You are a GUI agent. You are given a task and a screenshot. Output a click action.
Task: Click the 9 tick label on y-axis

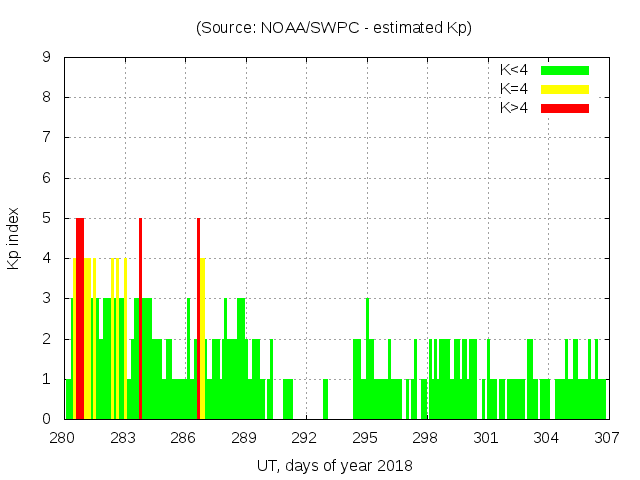(x=47, y=57)
